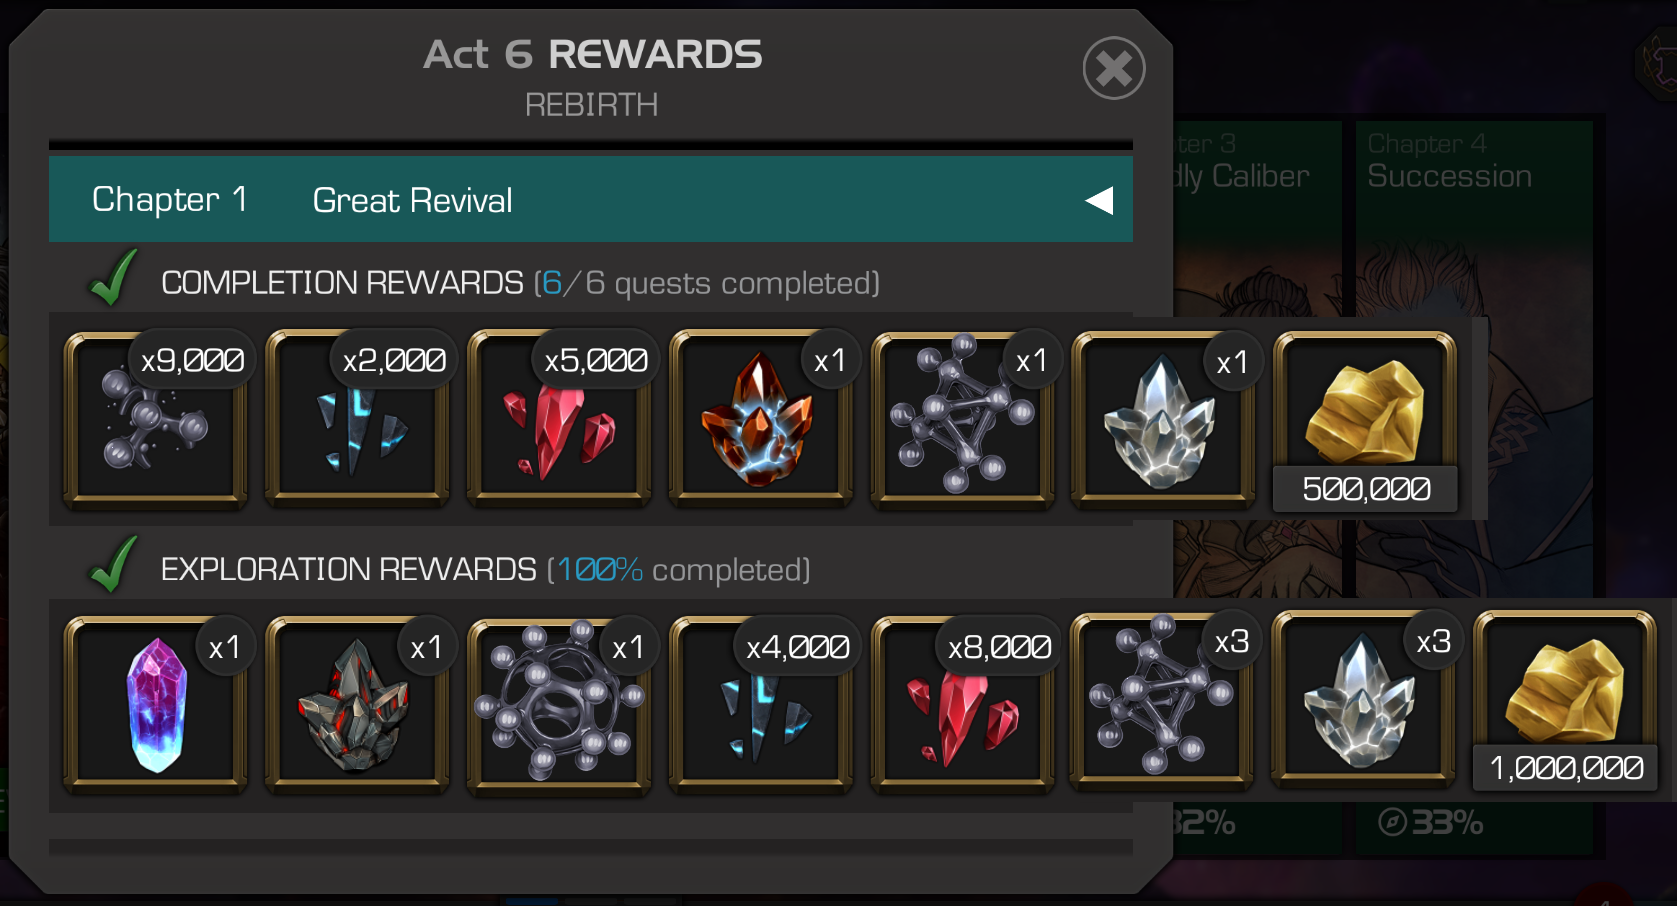Close the Act 6 Rewards dialog
Screen dimensions: 1677x906
point(1114,68)
